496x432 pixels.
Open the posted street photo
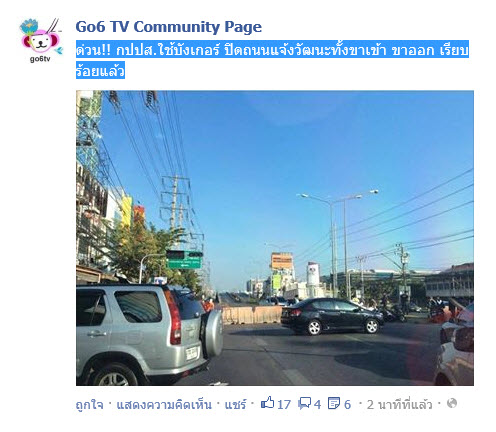275,238
